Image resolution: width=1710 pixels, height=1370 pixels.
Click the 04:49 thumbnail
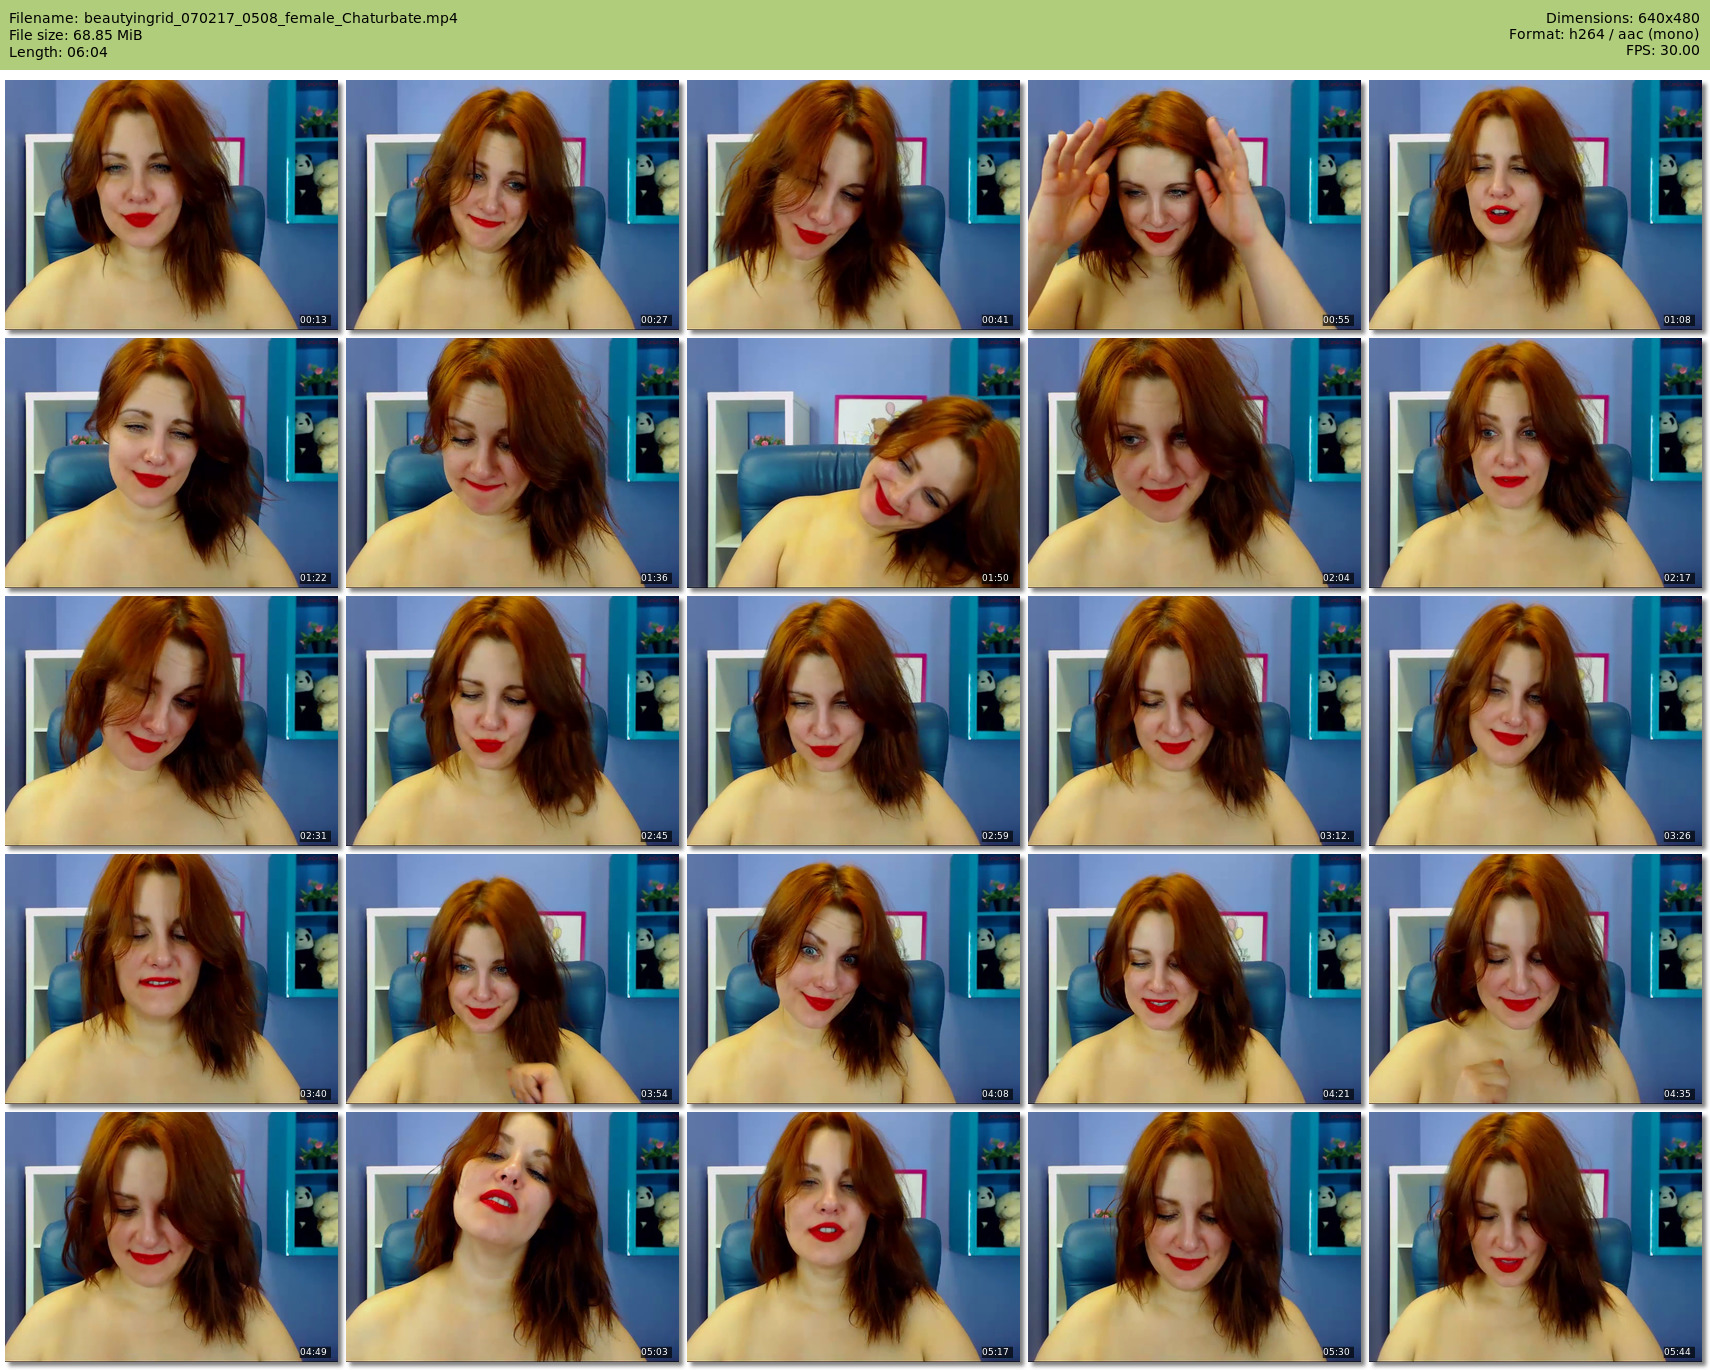172,1237
